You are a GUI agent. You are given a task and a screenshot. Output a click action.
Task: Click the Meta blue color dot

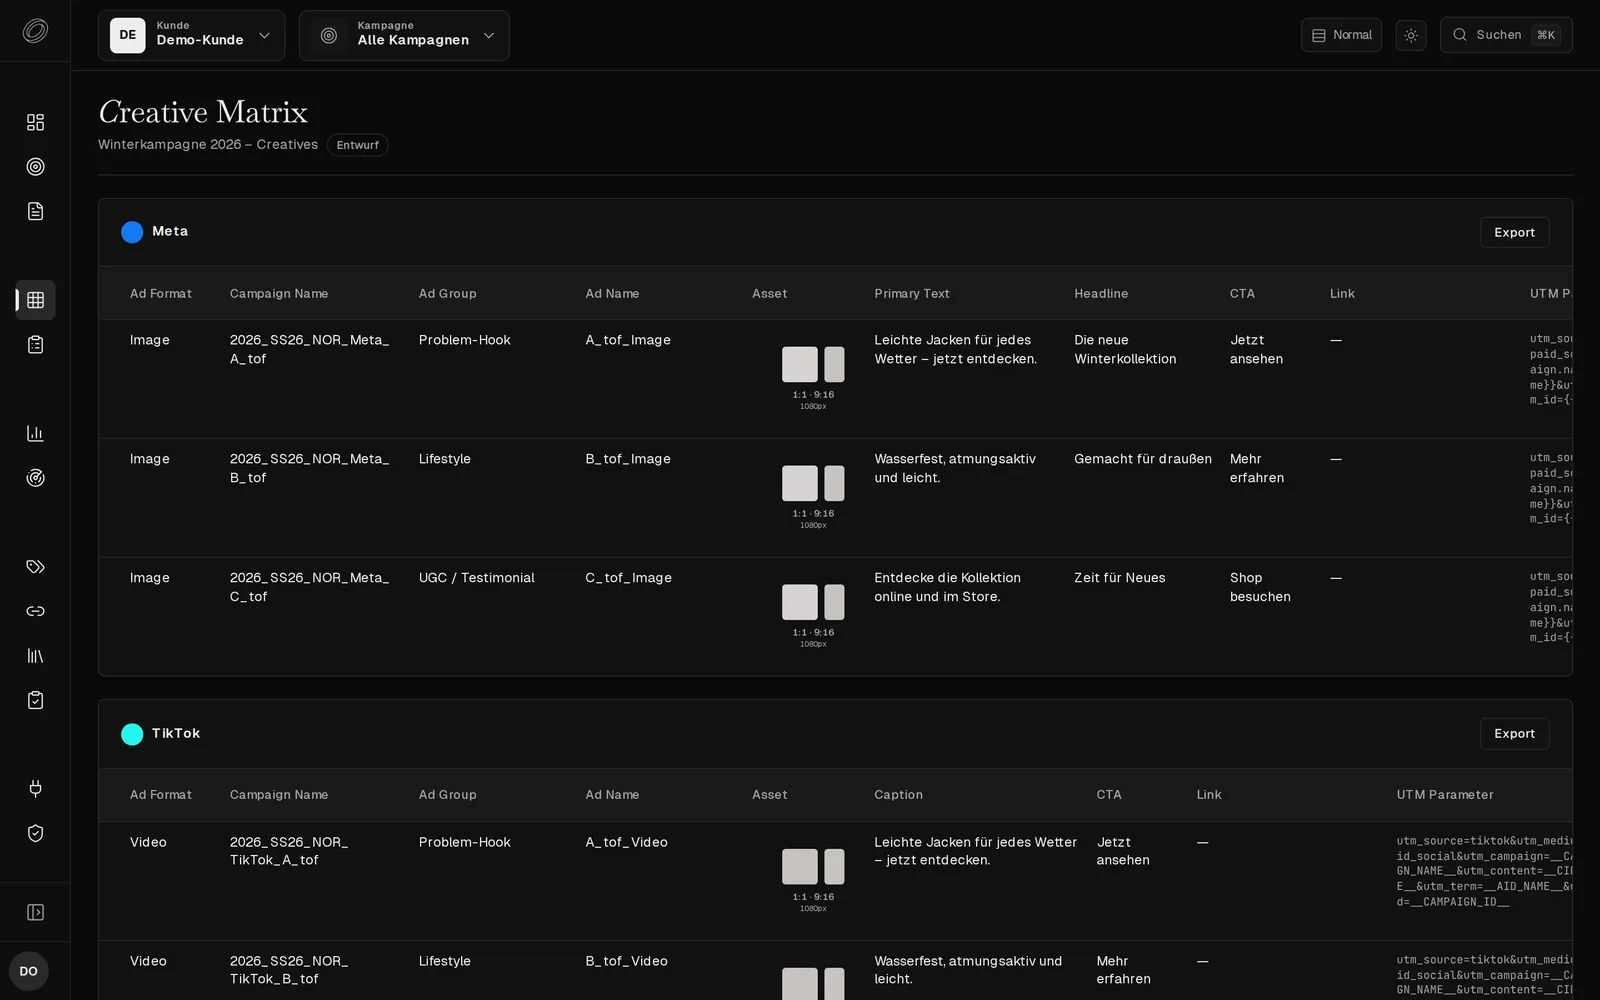pyautogui.click(x=132, y=232)
